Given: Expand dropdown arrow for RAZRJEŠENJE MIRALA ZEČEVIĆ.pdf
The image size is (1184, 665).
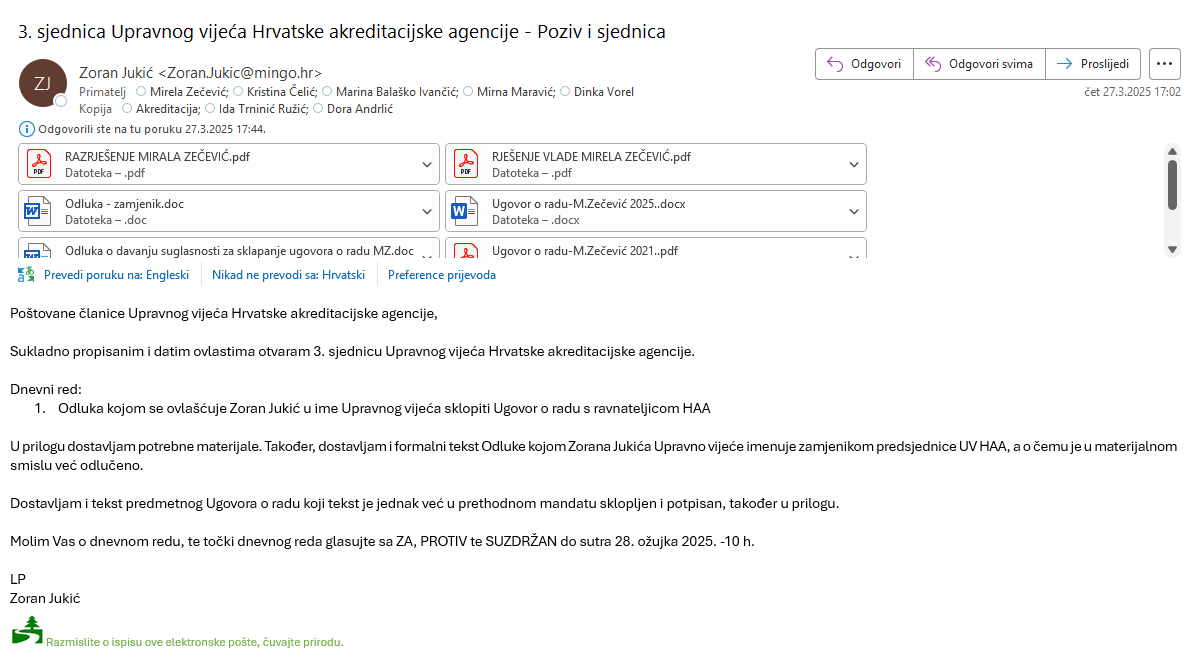Looking at the screenshot, I should point(427,164).
